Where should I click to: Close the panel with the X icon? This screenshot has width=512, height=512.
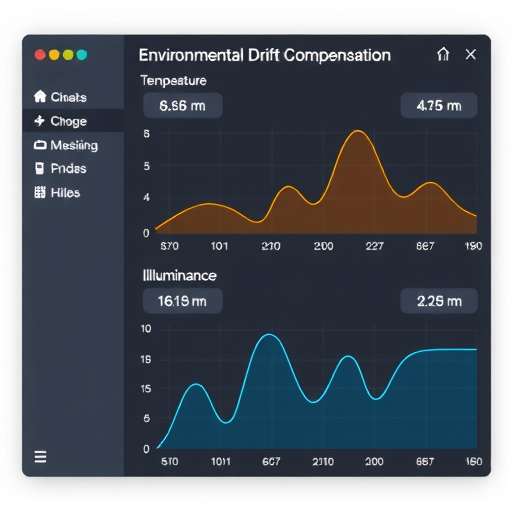471,54
